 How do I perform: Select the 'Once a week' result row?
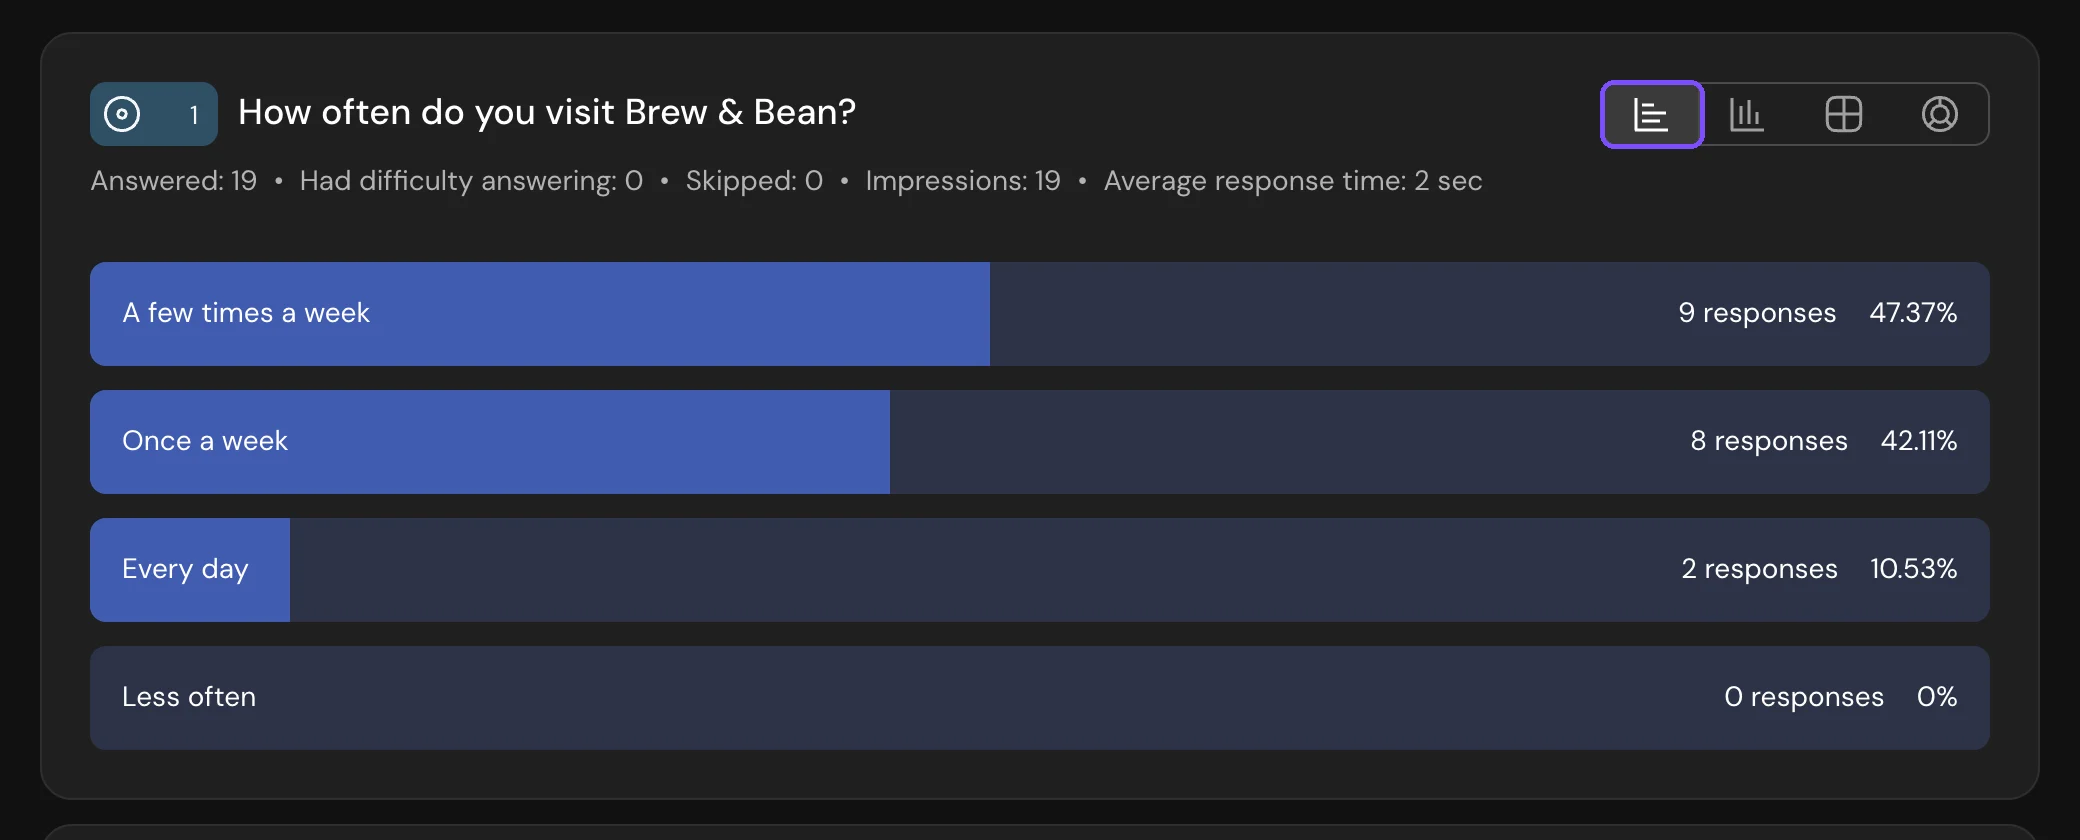[1040, 442]
